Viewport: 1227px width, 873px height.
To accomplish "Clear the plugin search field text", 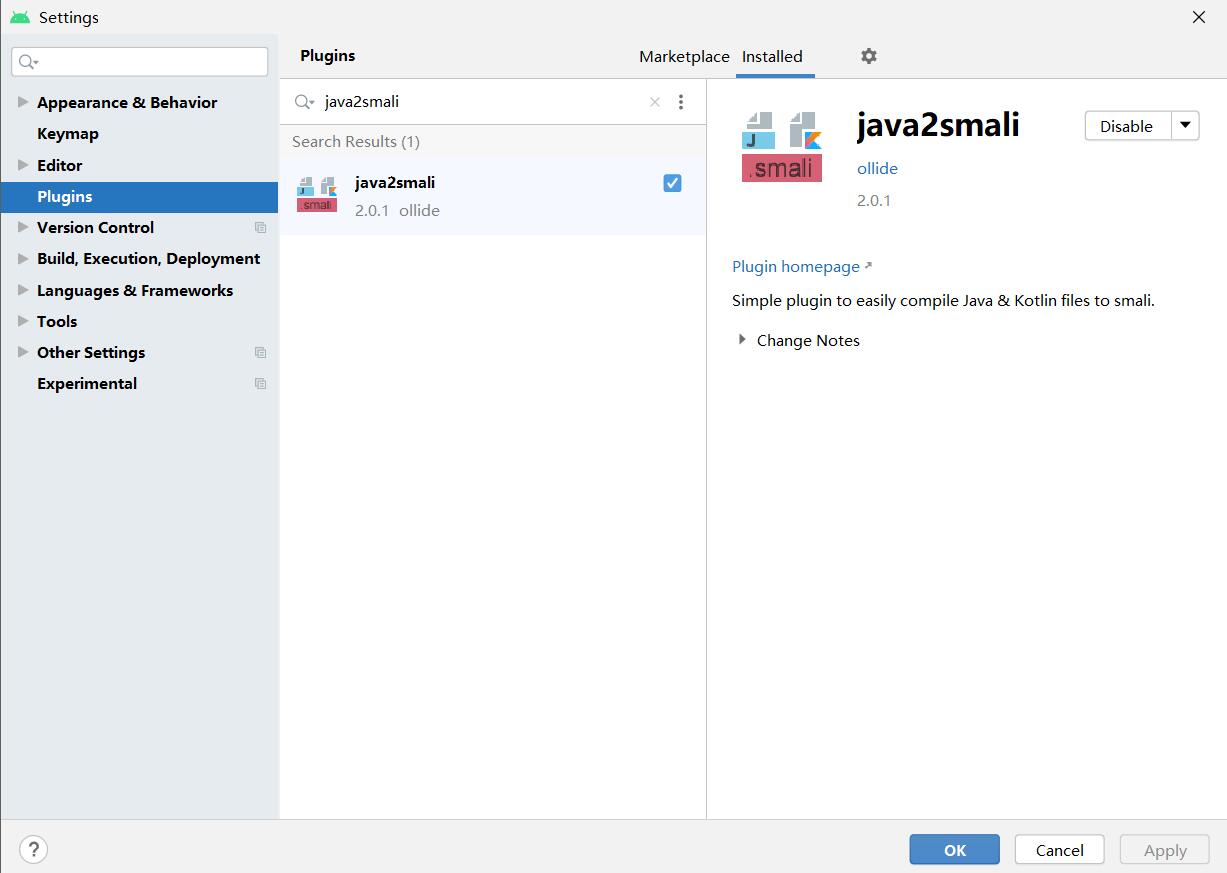I will (655, 102).
